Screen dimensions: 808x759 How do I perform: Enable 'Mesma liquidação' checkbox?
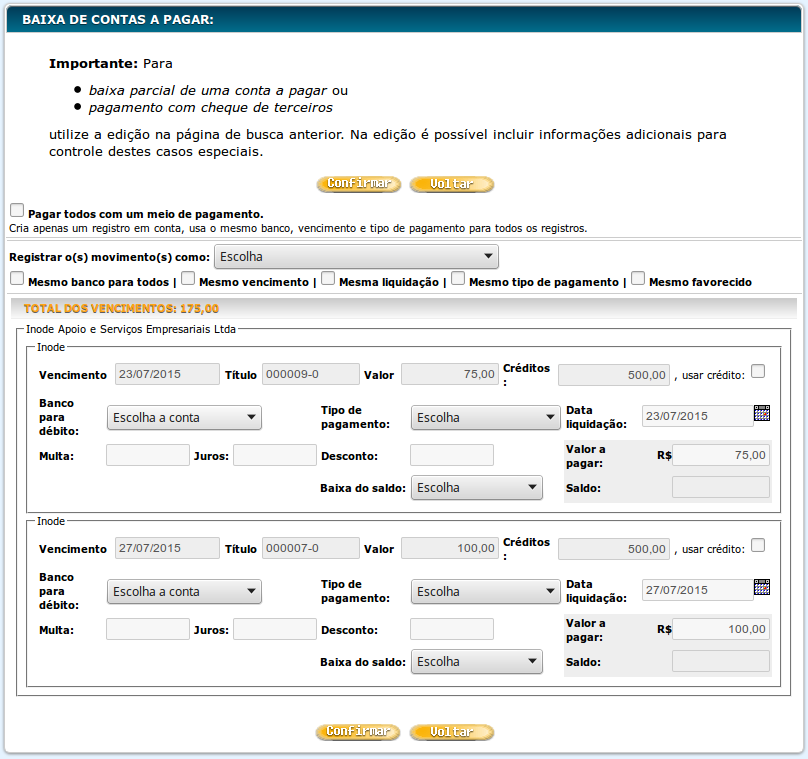click(x=328, y=279)
